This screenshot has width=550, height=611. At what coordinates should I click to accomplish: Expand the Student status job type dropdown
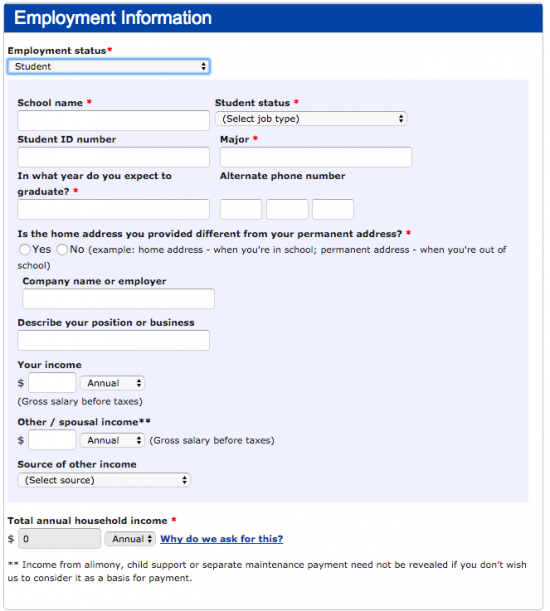[311, 119]
